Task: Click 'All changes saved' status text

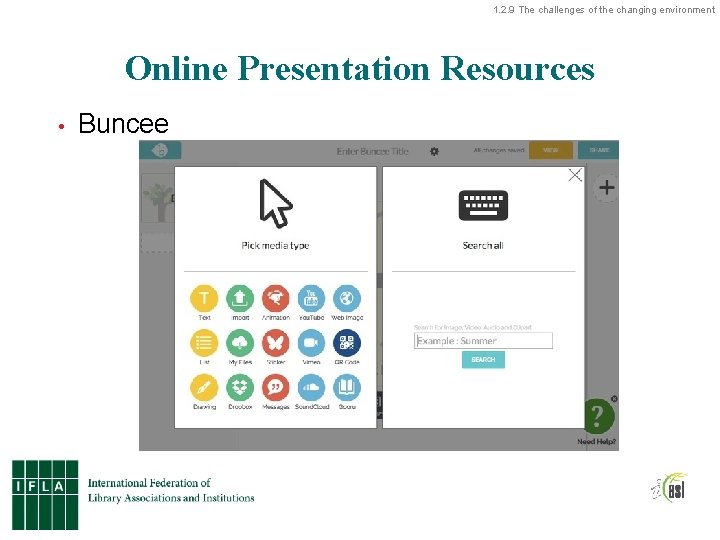Action: (499, 150)
